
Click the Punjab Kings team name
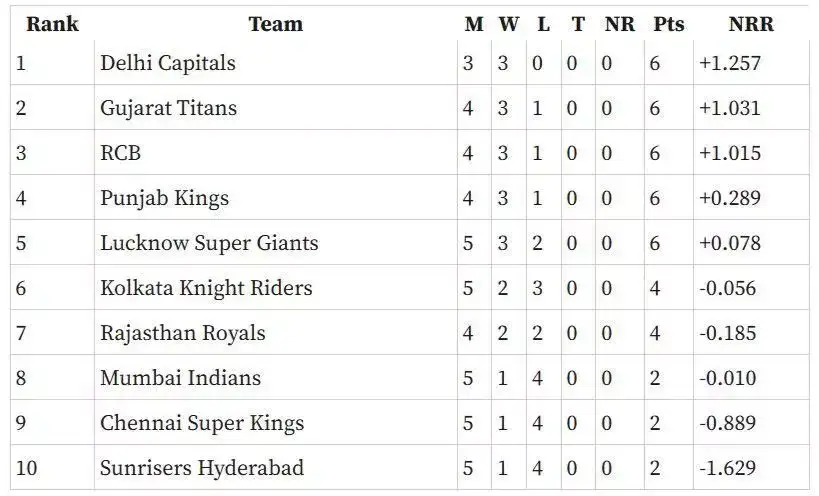[164, 198]
